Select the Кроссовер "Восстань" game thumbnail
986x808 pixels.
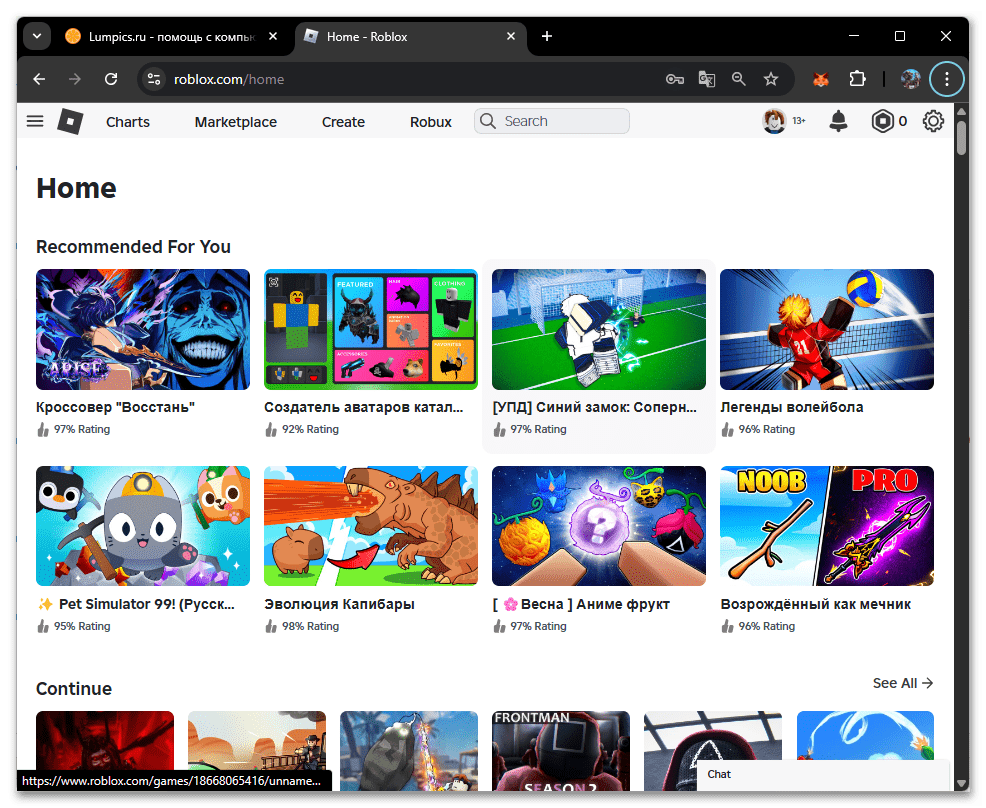pyautogui.click(x=143, y=329)
